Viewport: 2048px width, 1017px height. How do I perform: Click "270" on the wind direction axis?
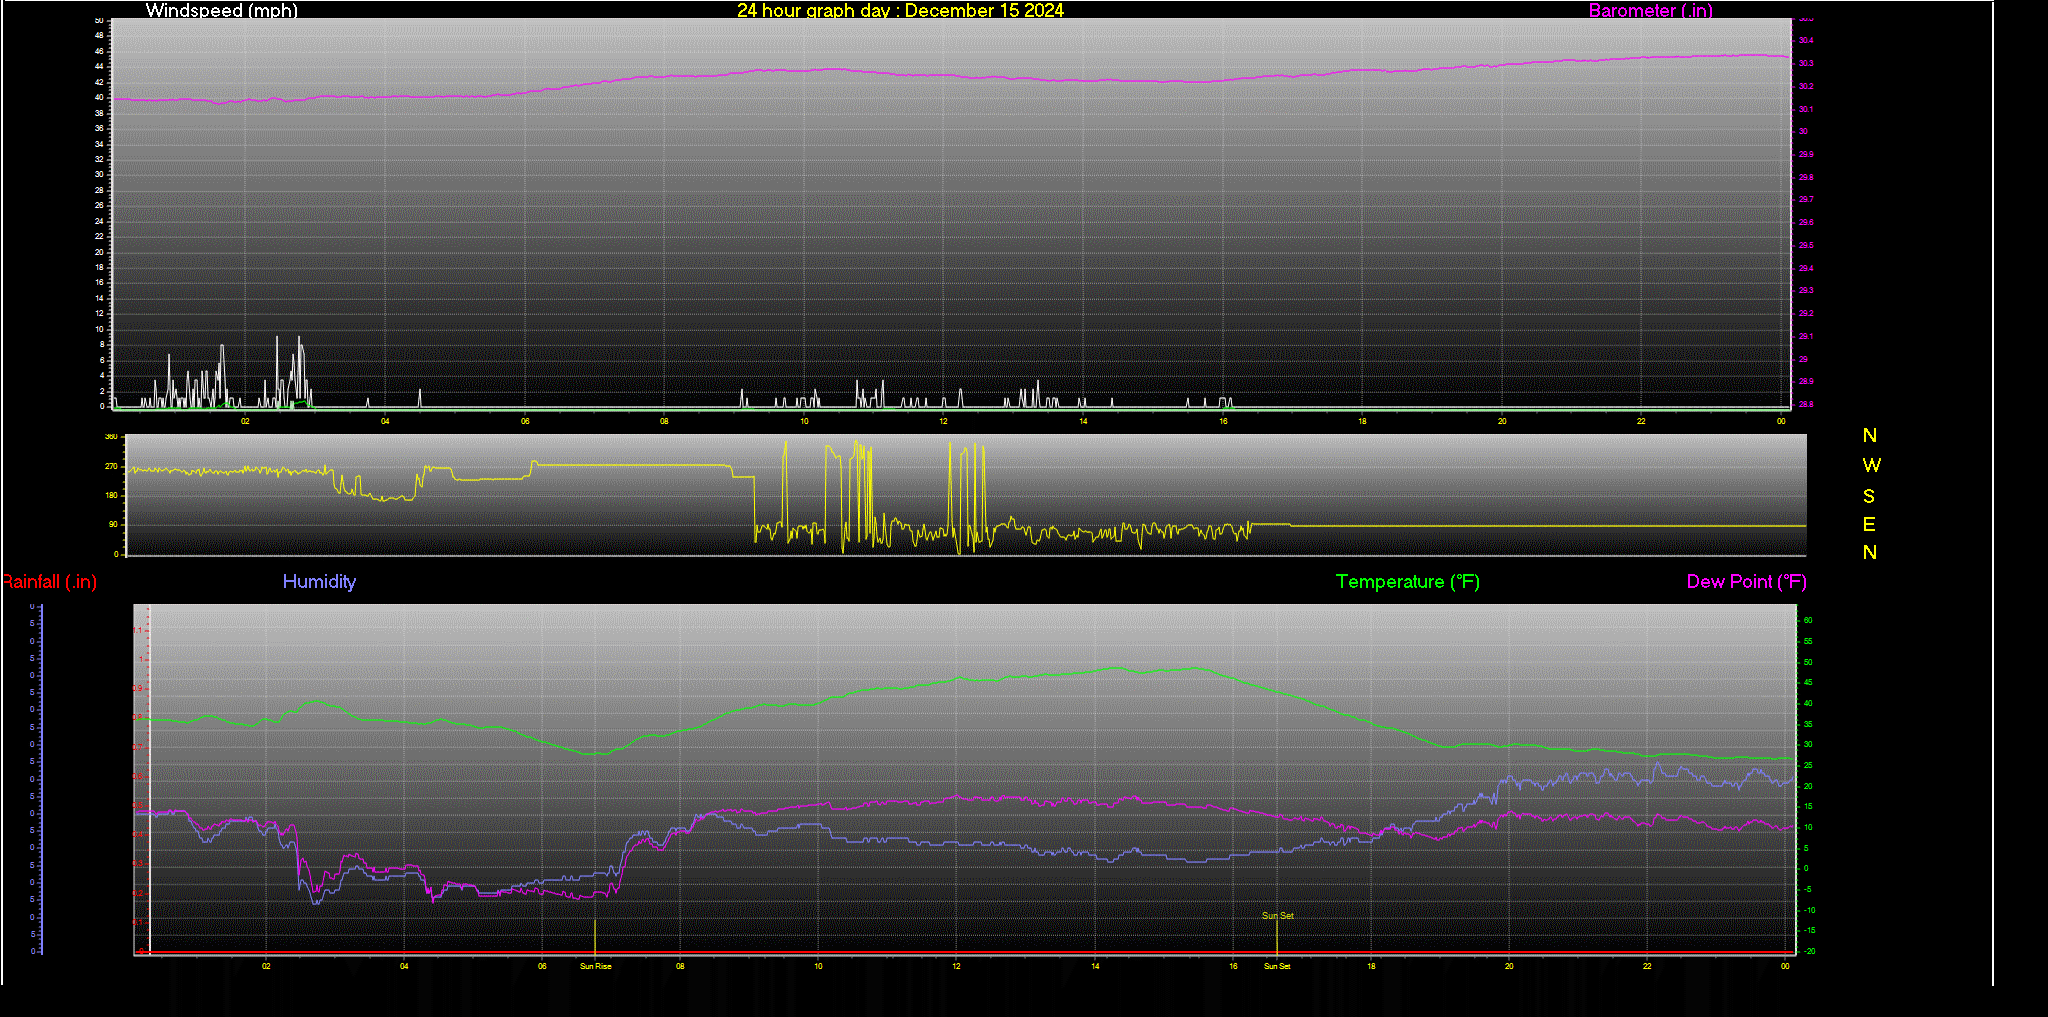coord(111,466)
